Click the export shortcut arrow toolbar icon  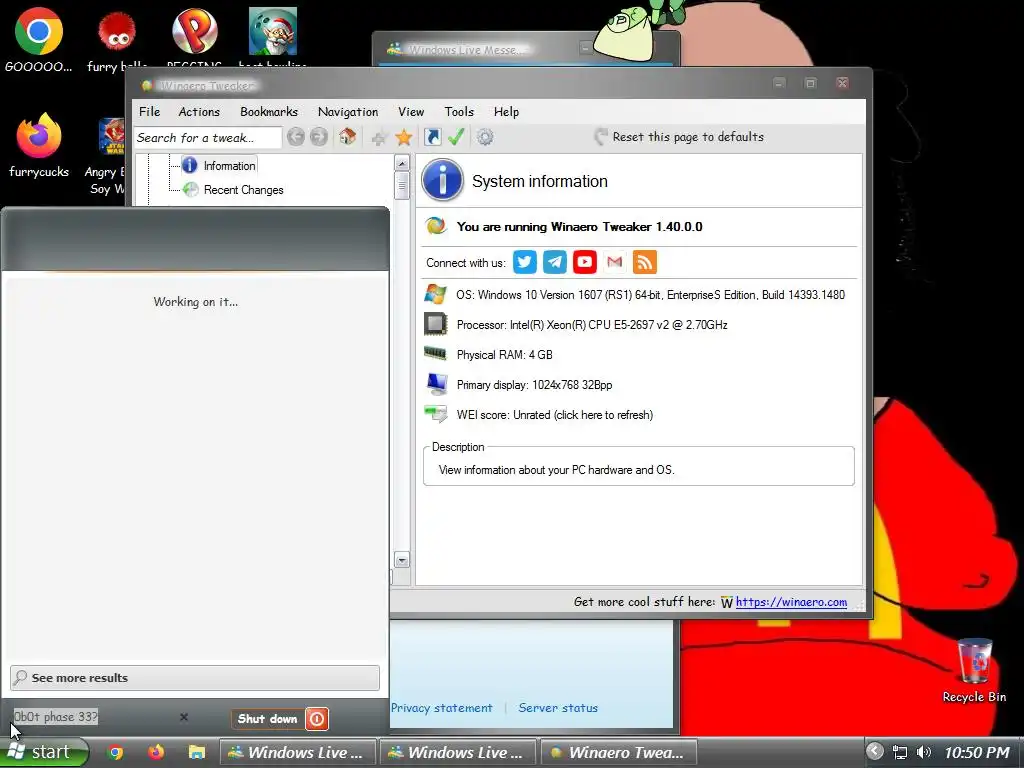432,136
